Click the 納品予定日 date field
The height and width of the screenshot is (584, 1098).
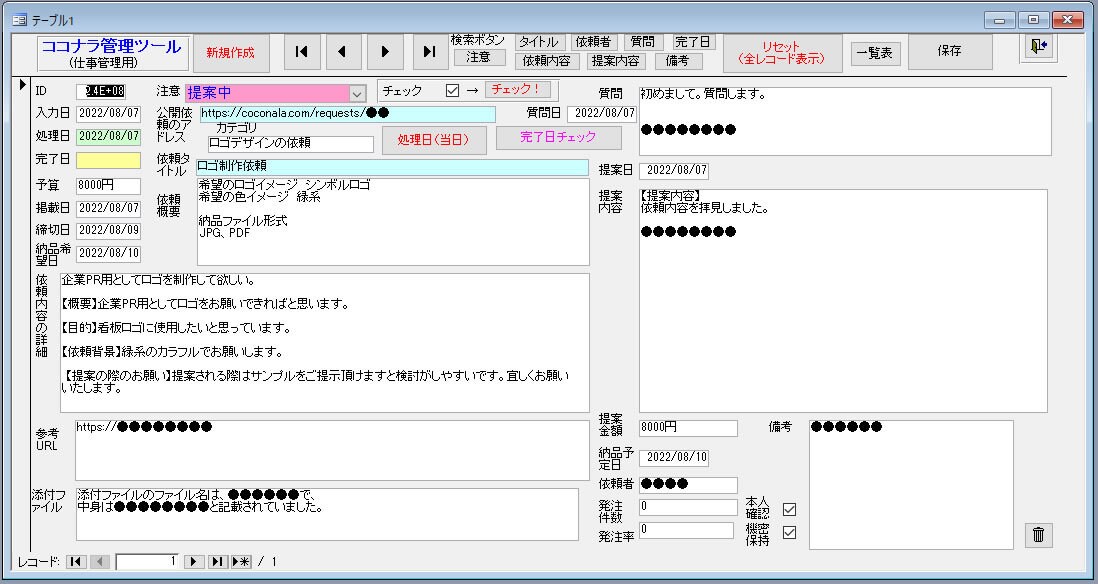[674, 458]
